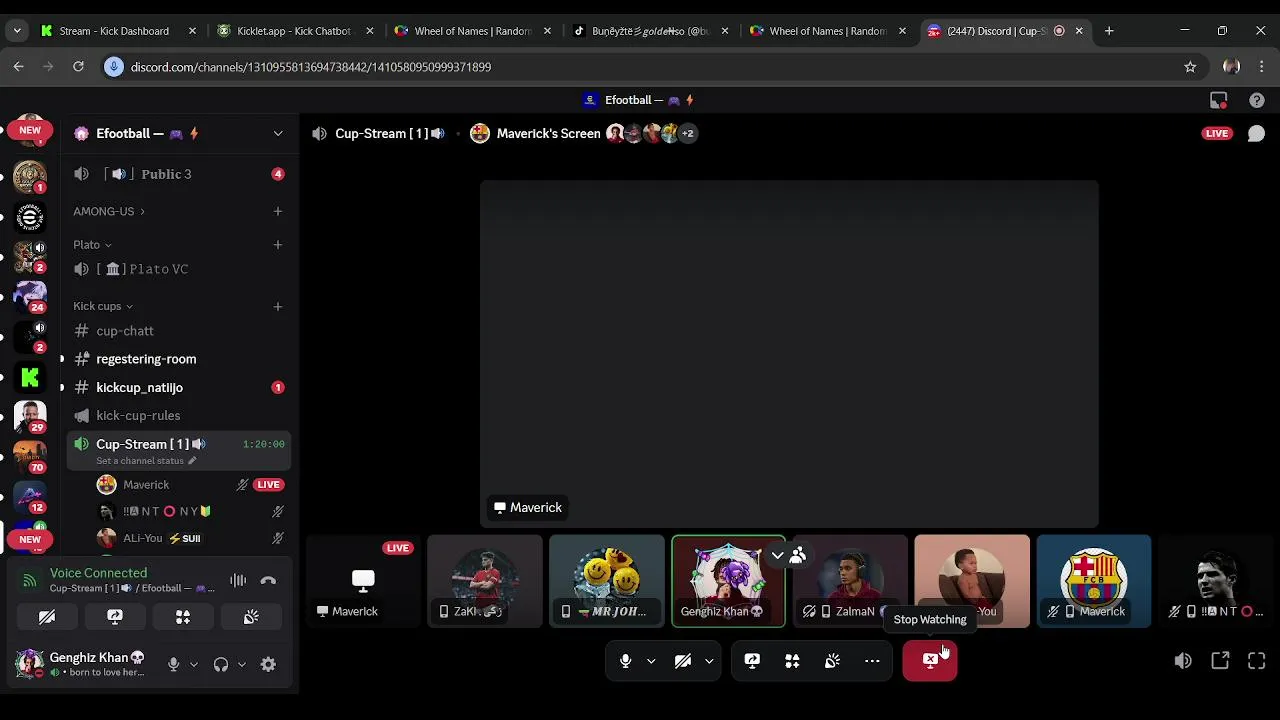The image size is (1280, 720).
Task: Select ZaKi participant tile
Action: 485,581
